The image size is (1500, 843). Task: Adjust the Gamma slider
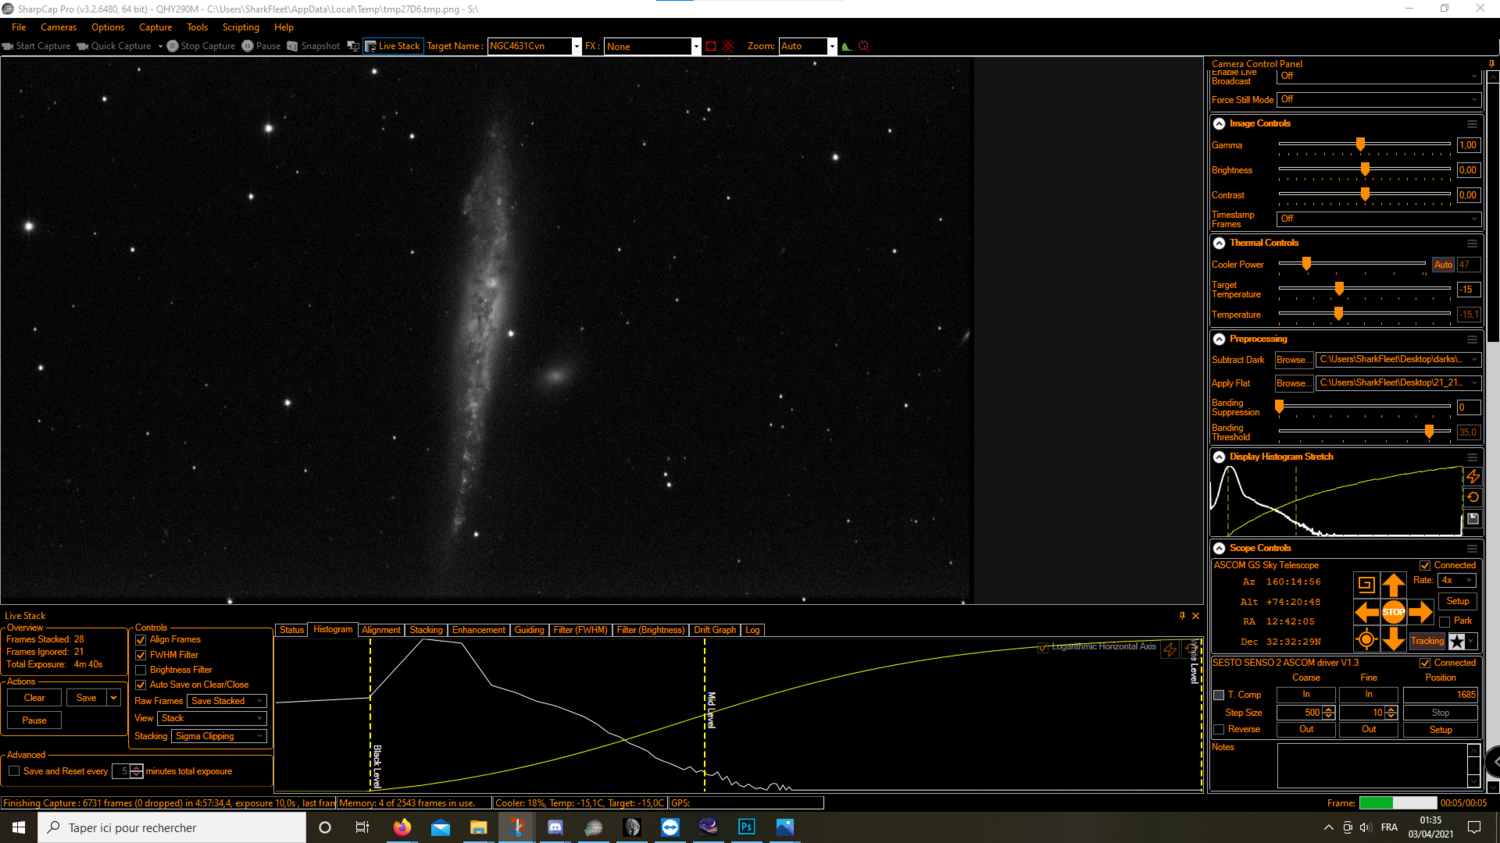1360,144
